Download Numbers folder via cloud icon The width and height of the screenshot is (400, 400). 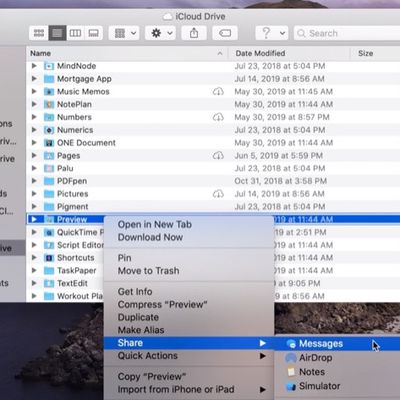coord(218,117)
